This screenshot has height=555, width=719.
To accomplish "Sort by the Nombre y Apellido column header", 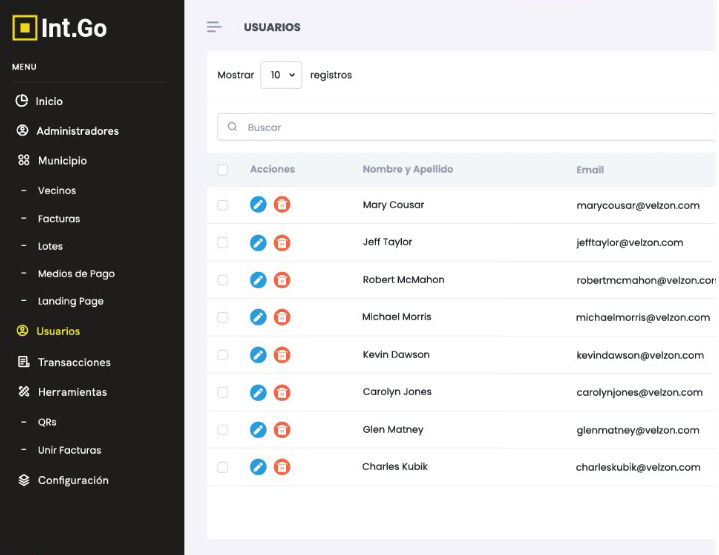I will (407, 170).
